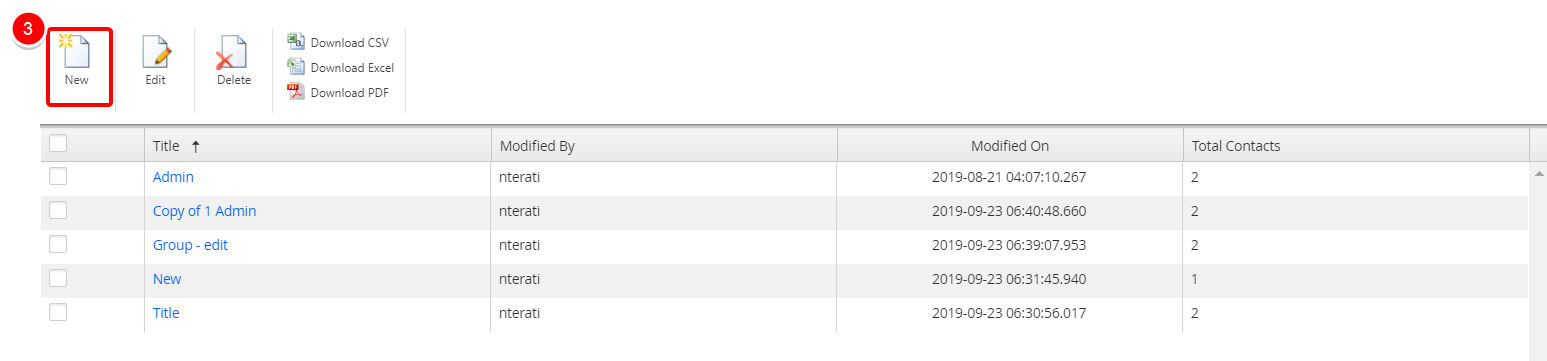This screenshot has width=1547, height=361.
Task: Download the list as Excel
Action: click(x=341, y=67)
